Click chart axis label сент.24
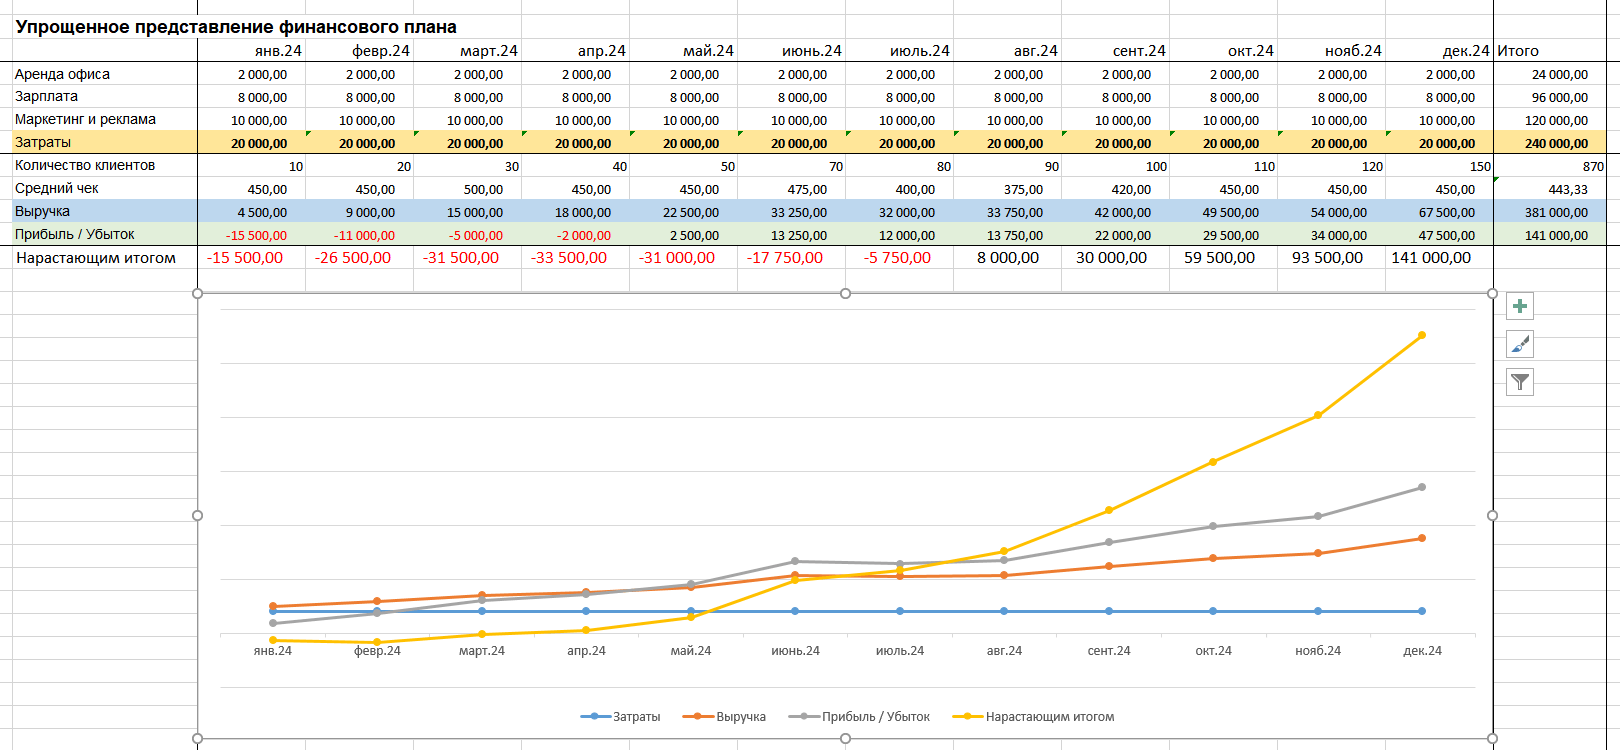The width and height of the screenshot is (1620, 750). [1109, 651]
